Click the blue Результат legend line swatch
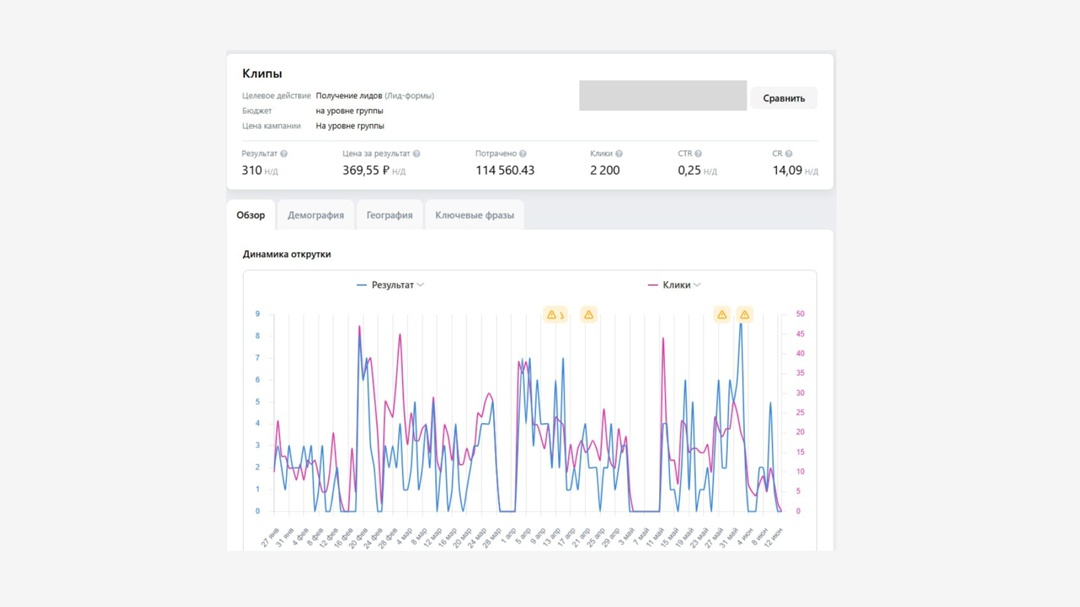Viewport: 1080px width, 607px height. click(362, 285)
